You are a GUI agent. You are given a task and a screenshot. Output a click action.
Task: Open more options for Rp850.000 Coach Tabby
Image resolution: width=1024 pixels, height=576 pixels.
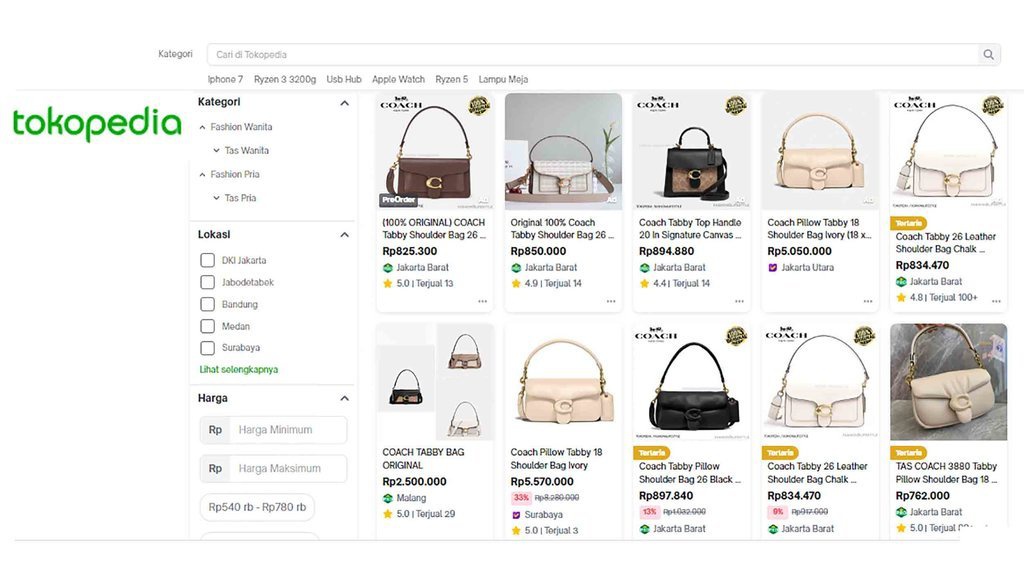[x=611, y=301]
